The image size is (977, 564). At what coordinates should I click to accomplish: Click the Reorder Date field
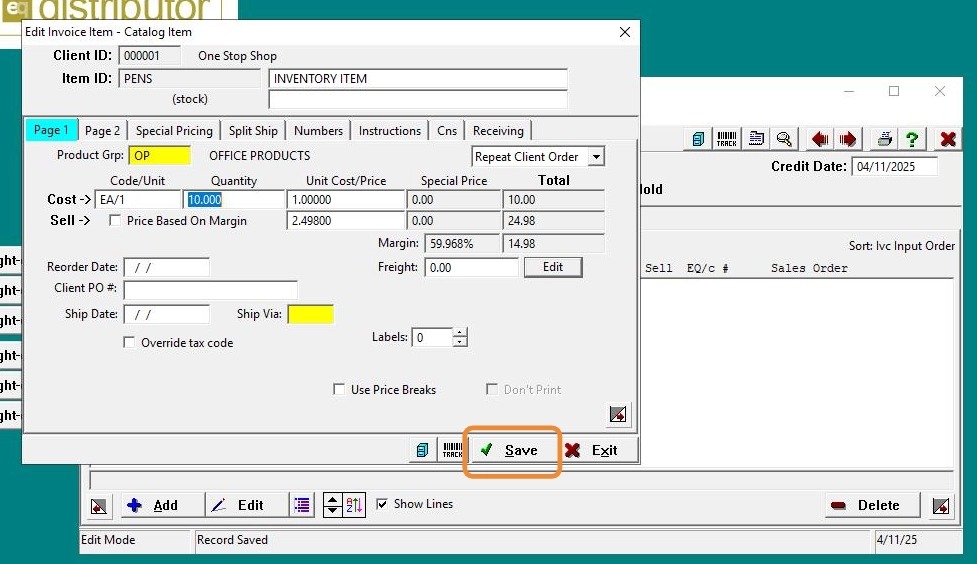(166, 267)
